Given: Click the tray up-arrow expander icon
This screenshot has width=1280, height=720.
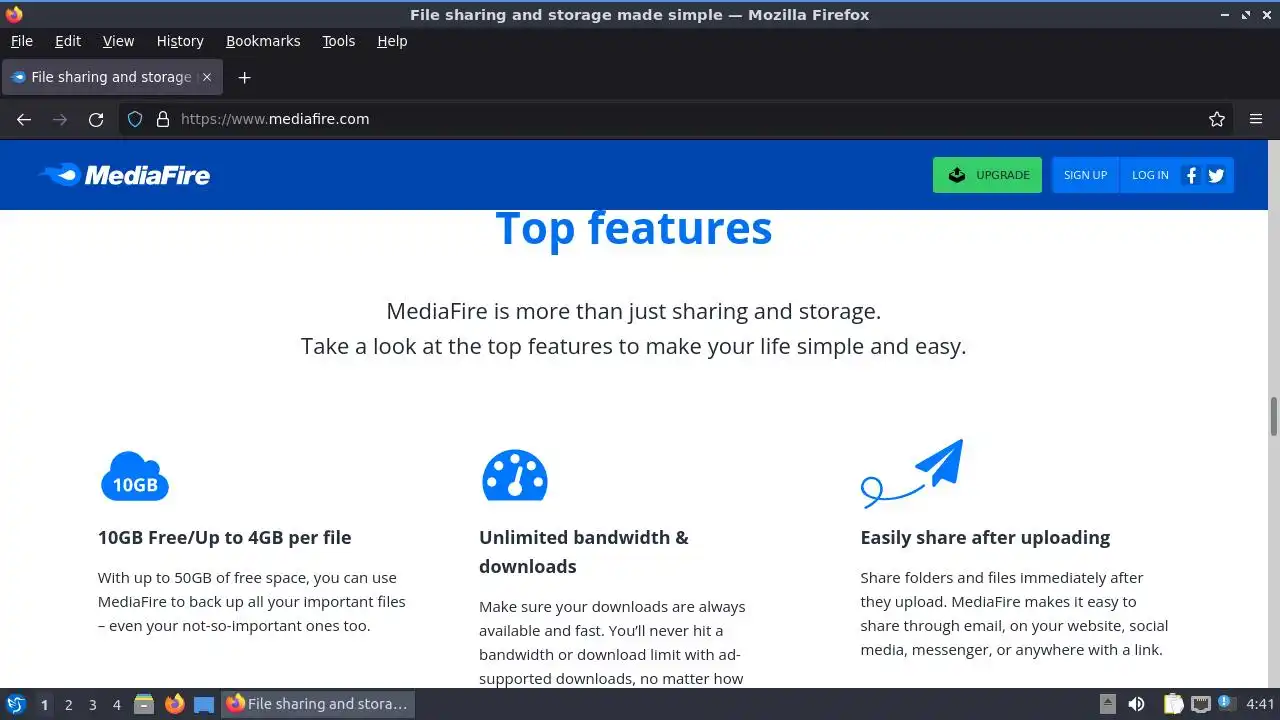Looking at the screenshot, I should [x=1107, y=704].
